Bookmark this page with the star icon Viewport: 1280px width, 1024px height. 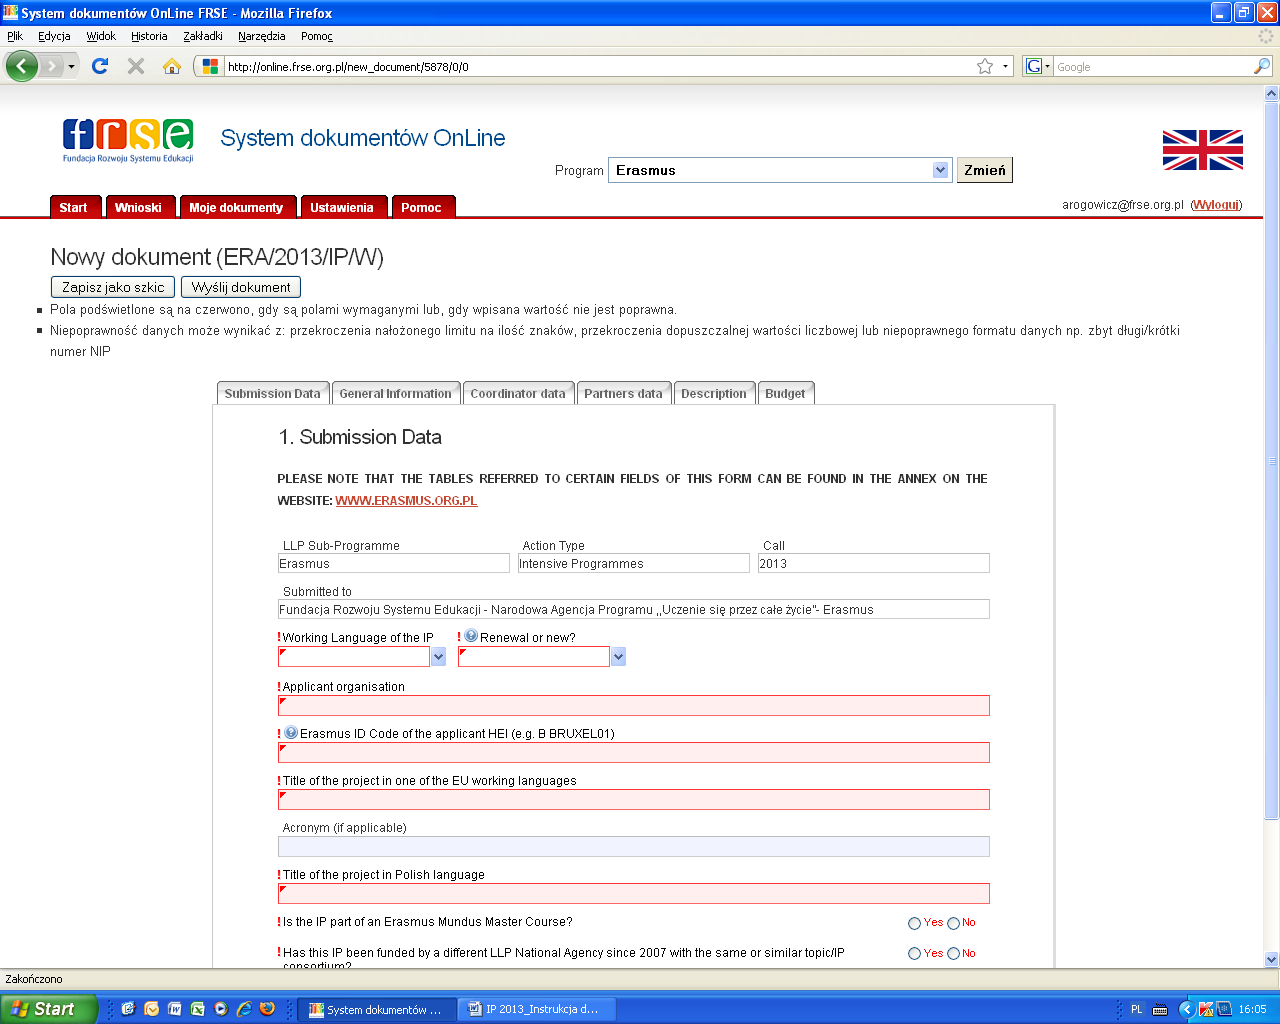(985, 66)
